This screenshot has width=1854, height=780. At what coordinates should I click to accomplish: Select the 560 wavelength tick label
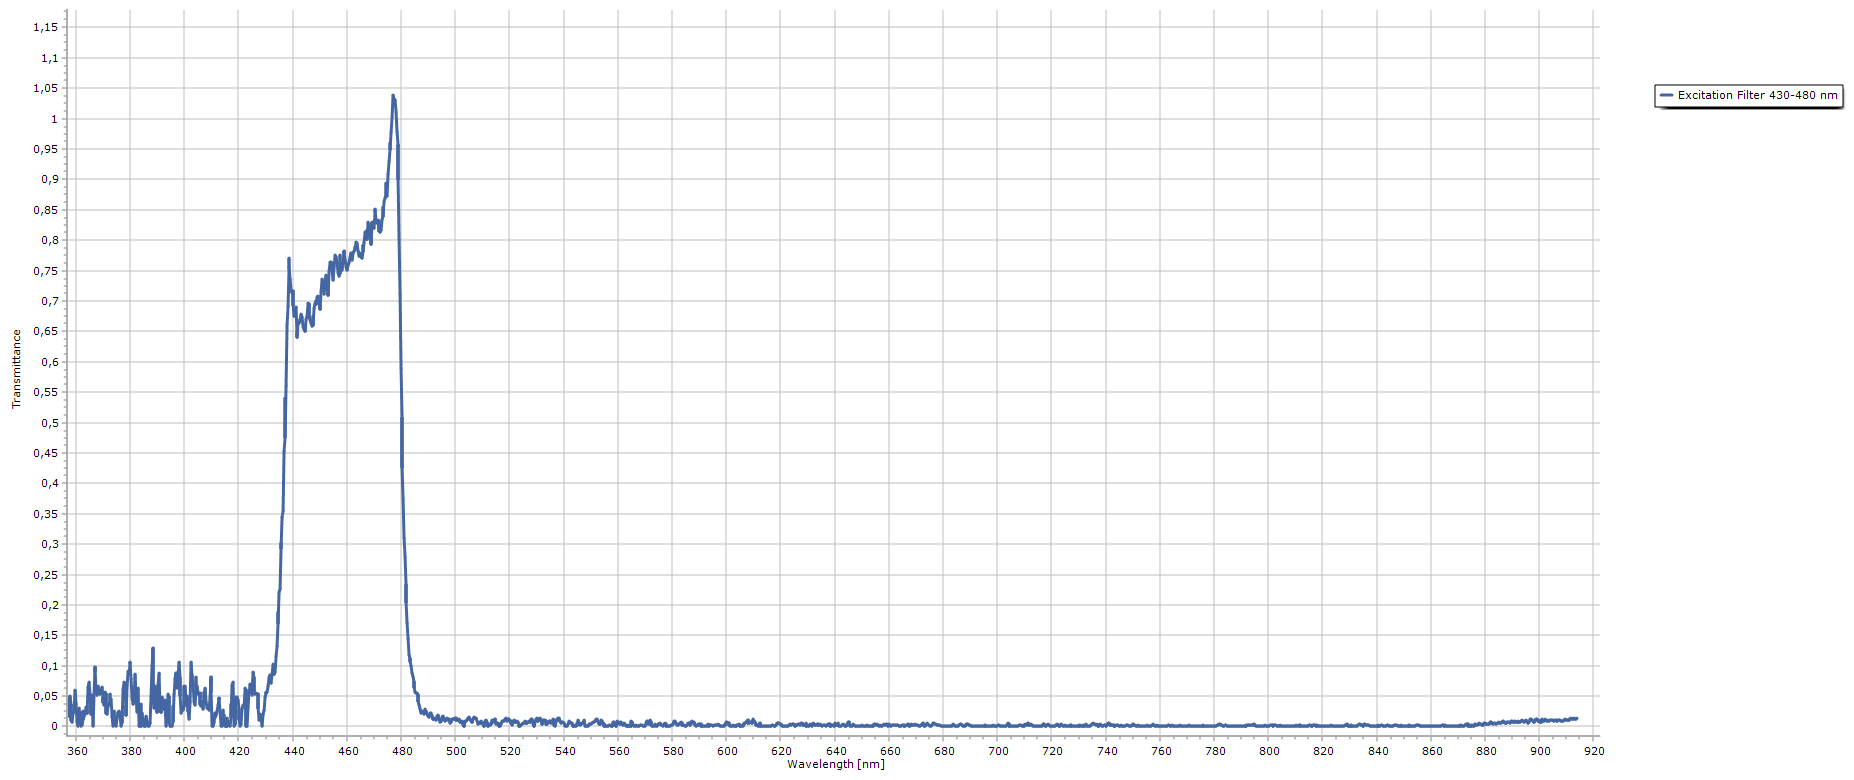point(619,751)
